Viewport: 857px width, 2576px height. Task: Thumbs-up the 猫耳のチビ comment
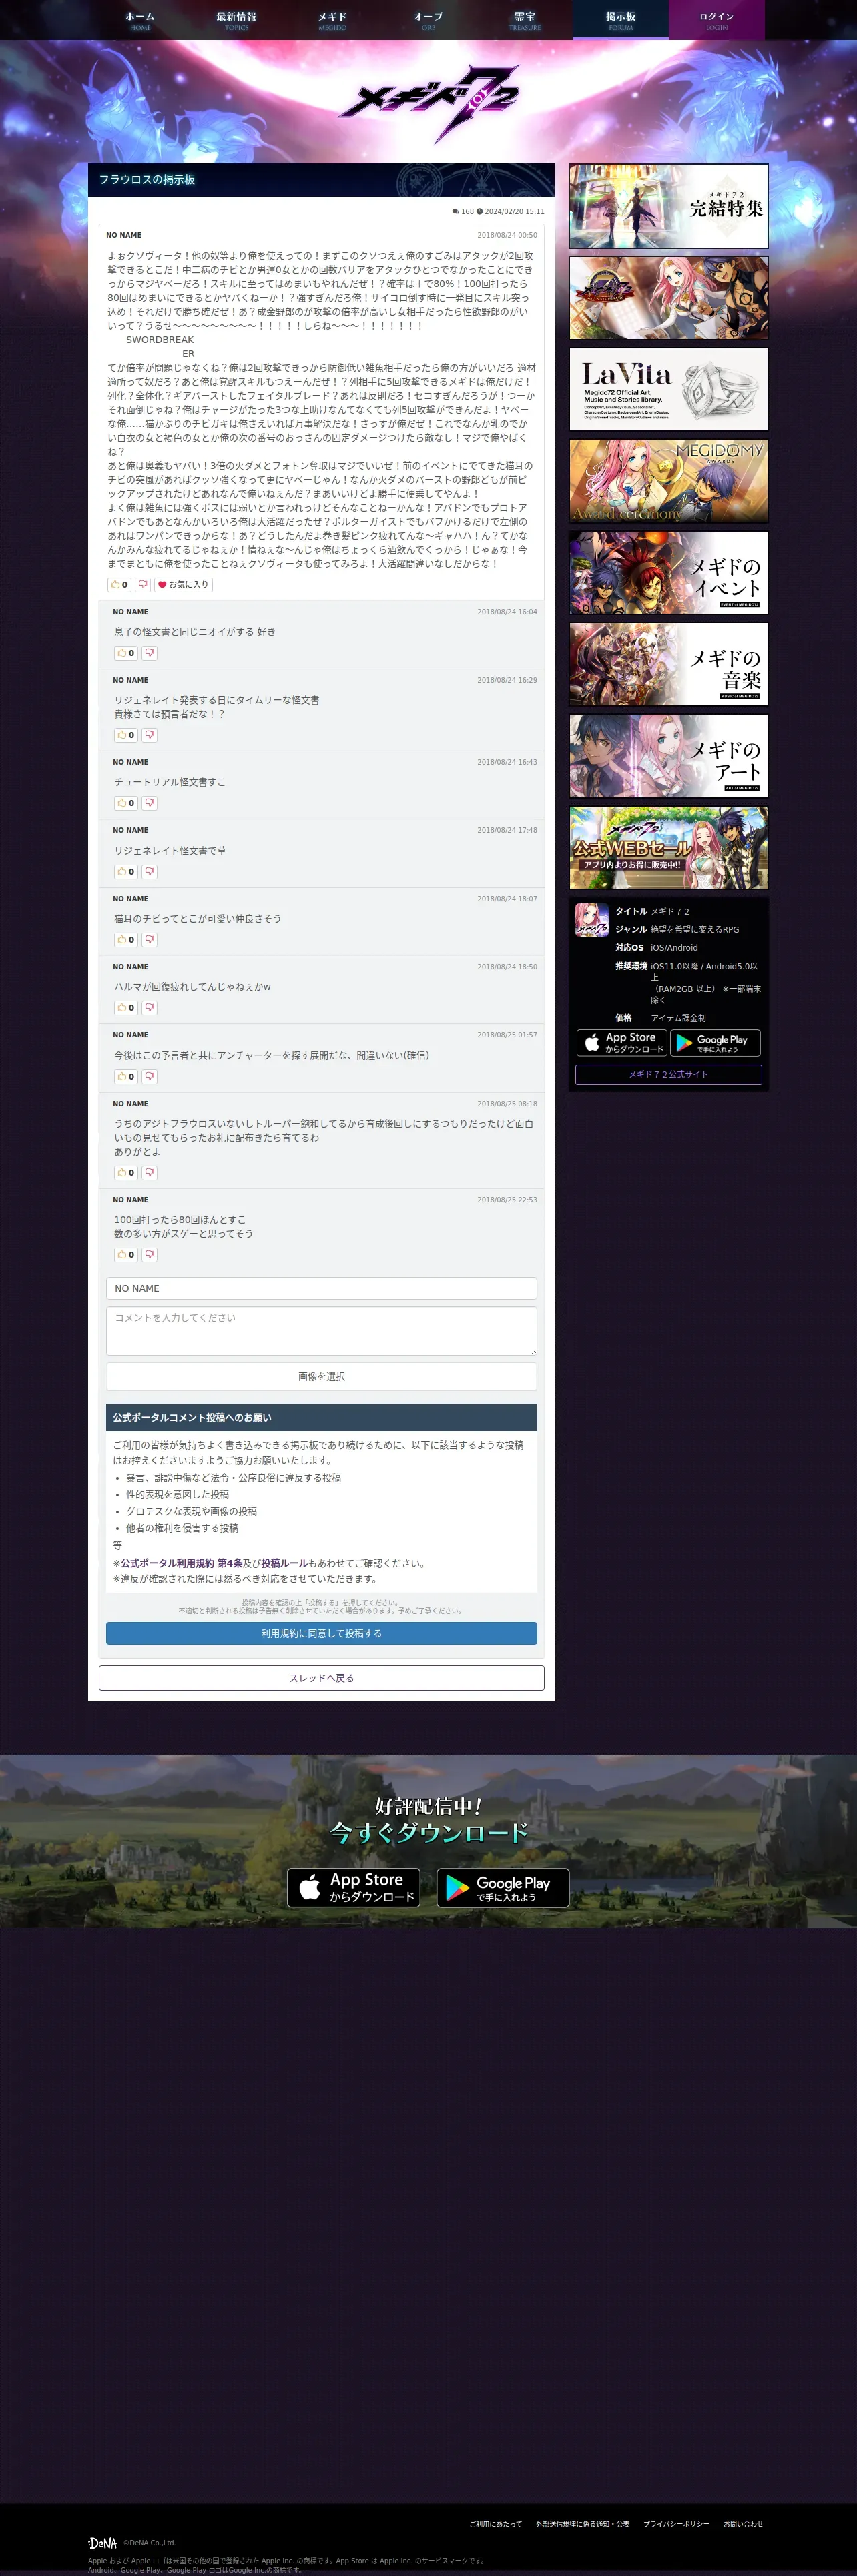click(x=126, y=940)
